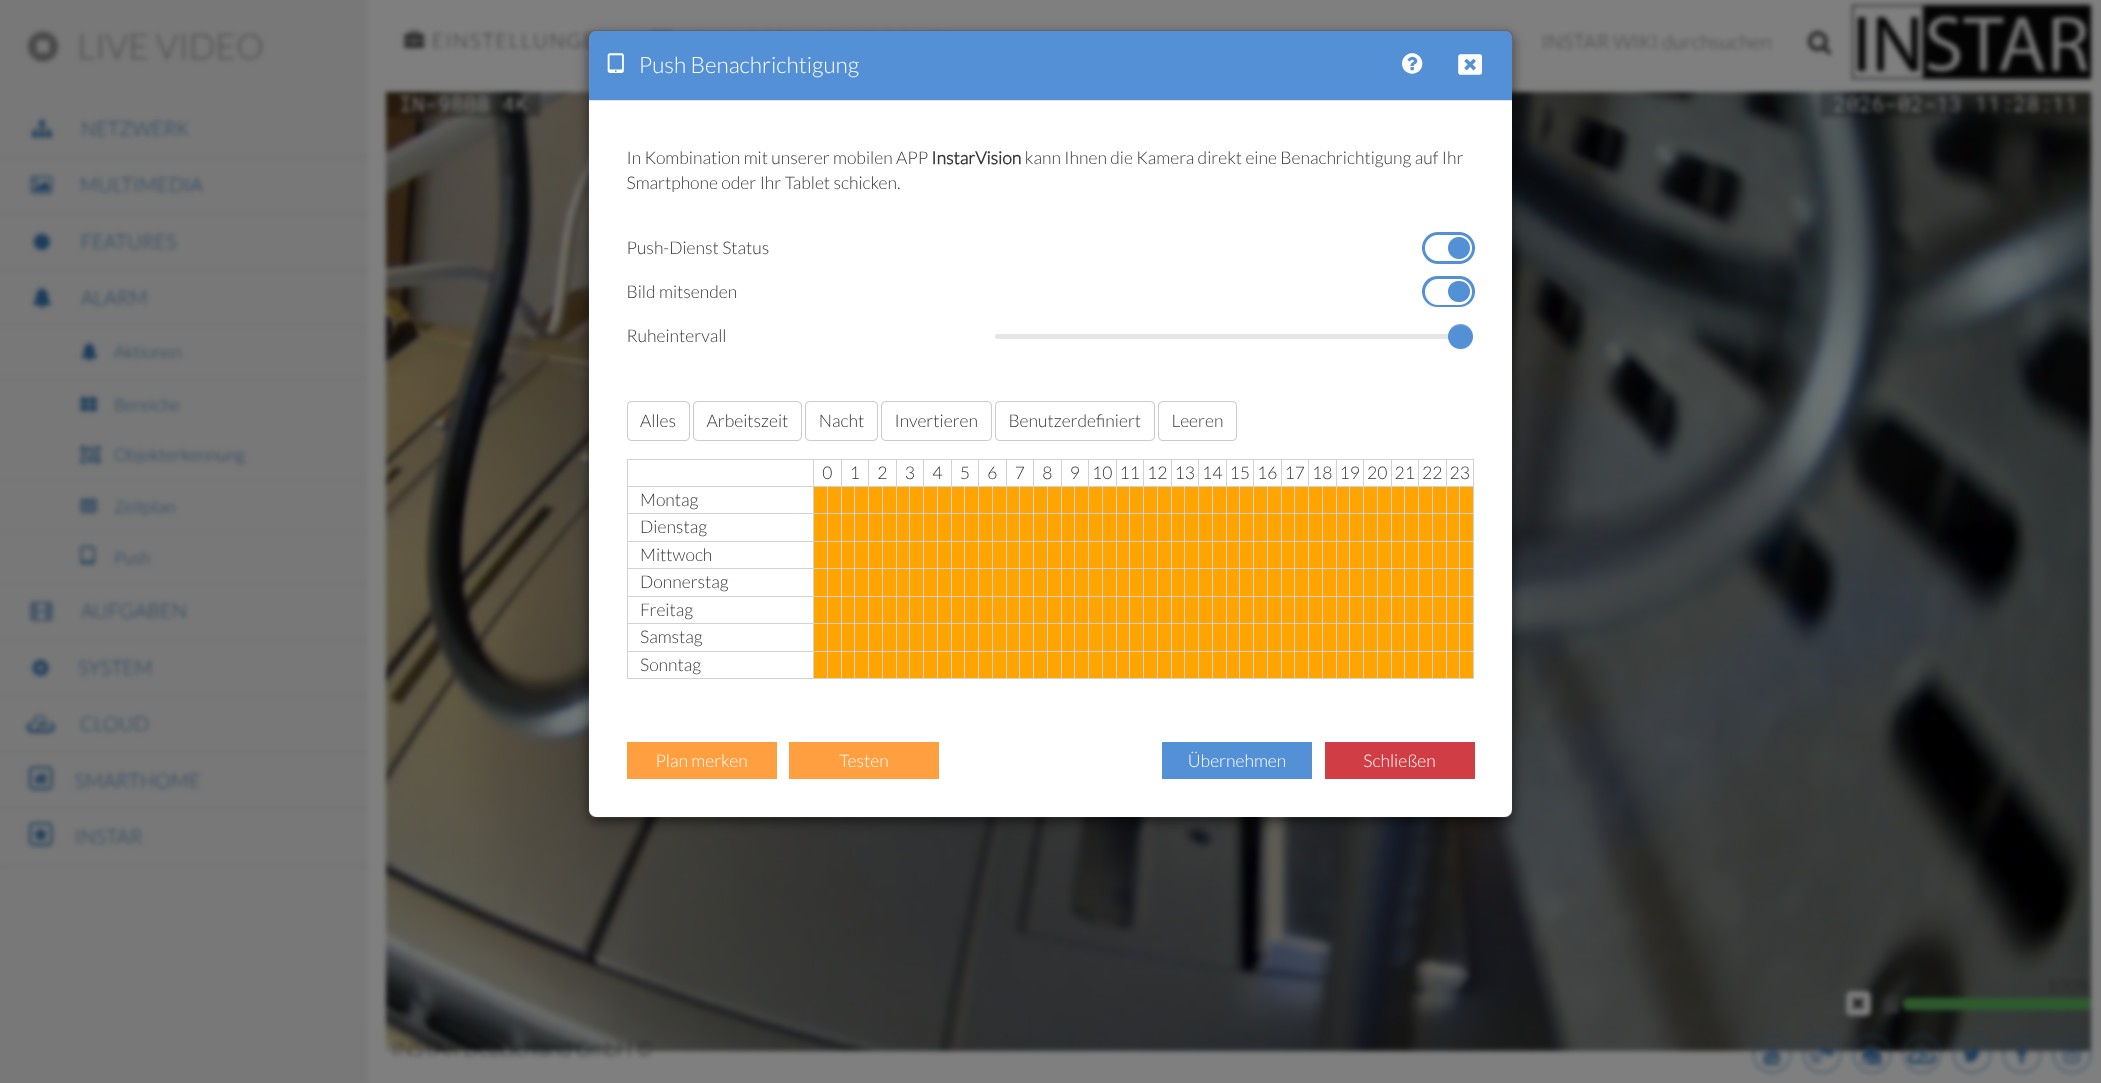2101x1083 pixels.
Task: Toggle the Push-Dienst Status switch
Action: [1447, 248]
